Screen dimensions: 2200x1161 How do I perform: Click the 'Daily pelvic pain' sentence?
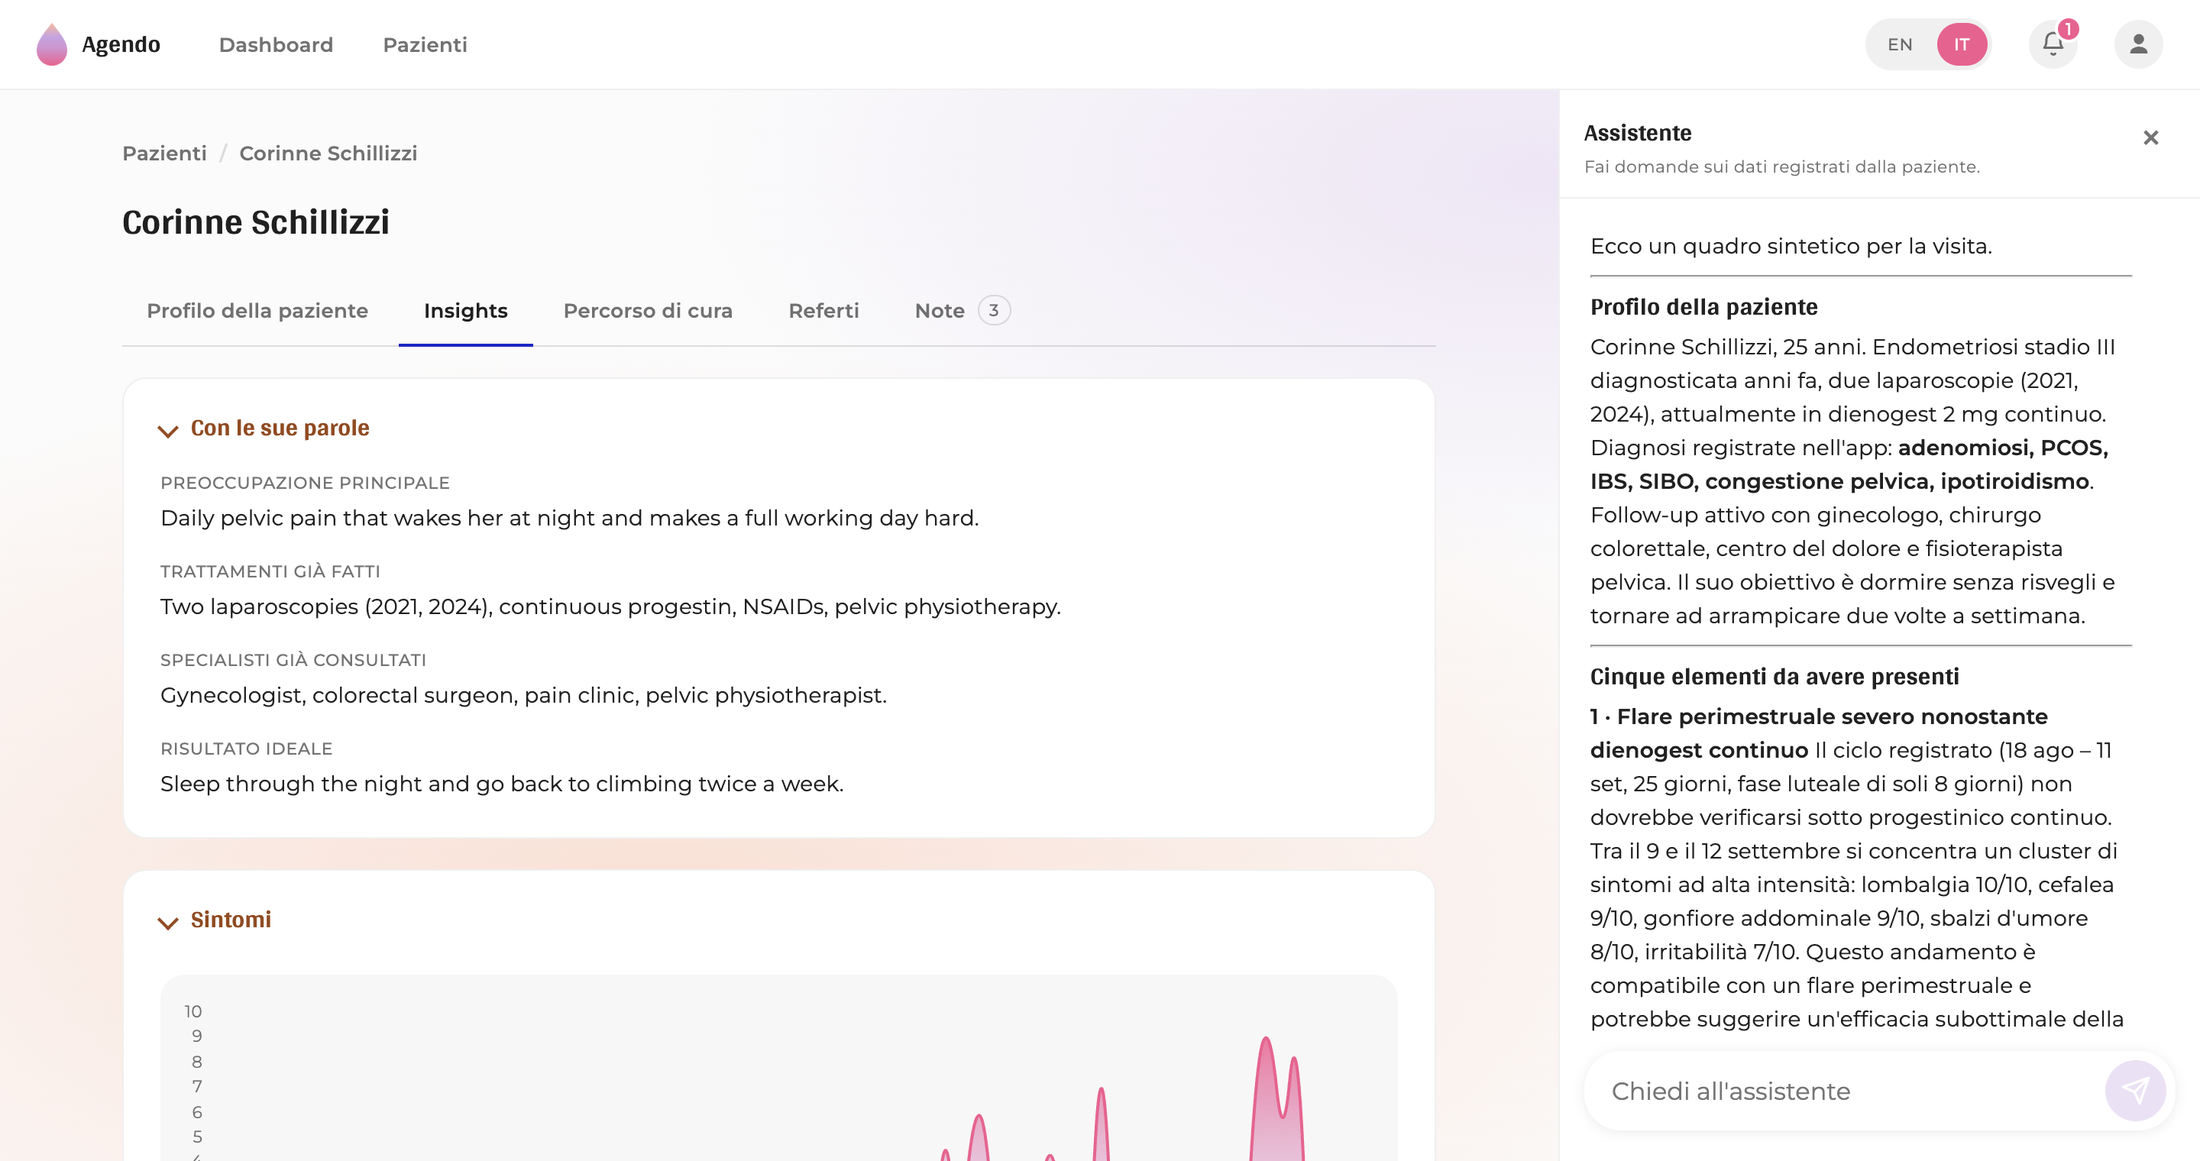click(x=569, y=518)
